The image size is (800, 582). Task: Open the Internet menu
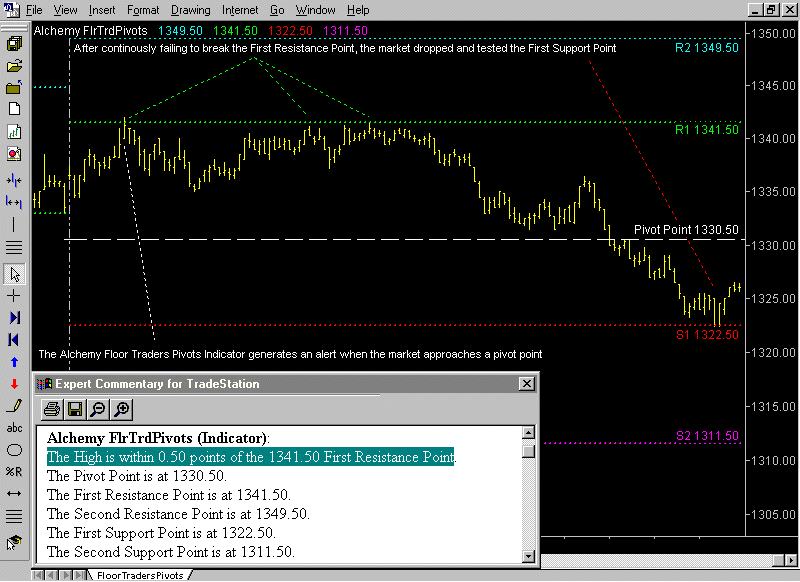tap(240, 10)
